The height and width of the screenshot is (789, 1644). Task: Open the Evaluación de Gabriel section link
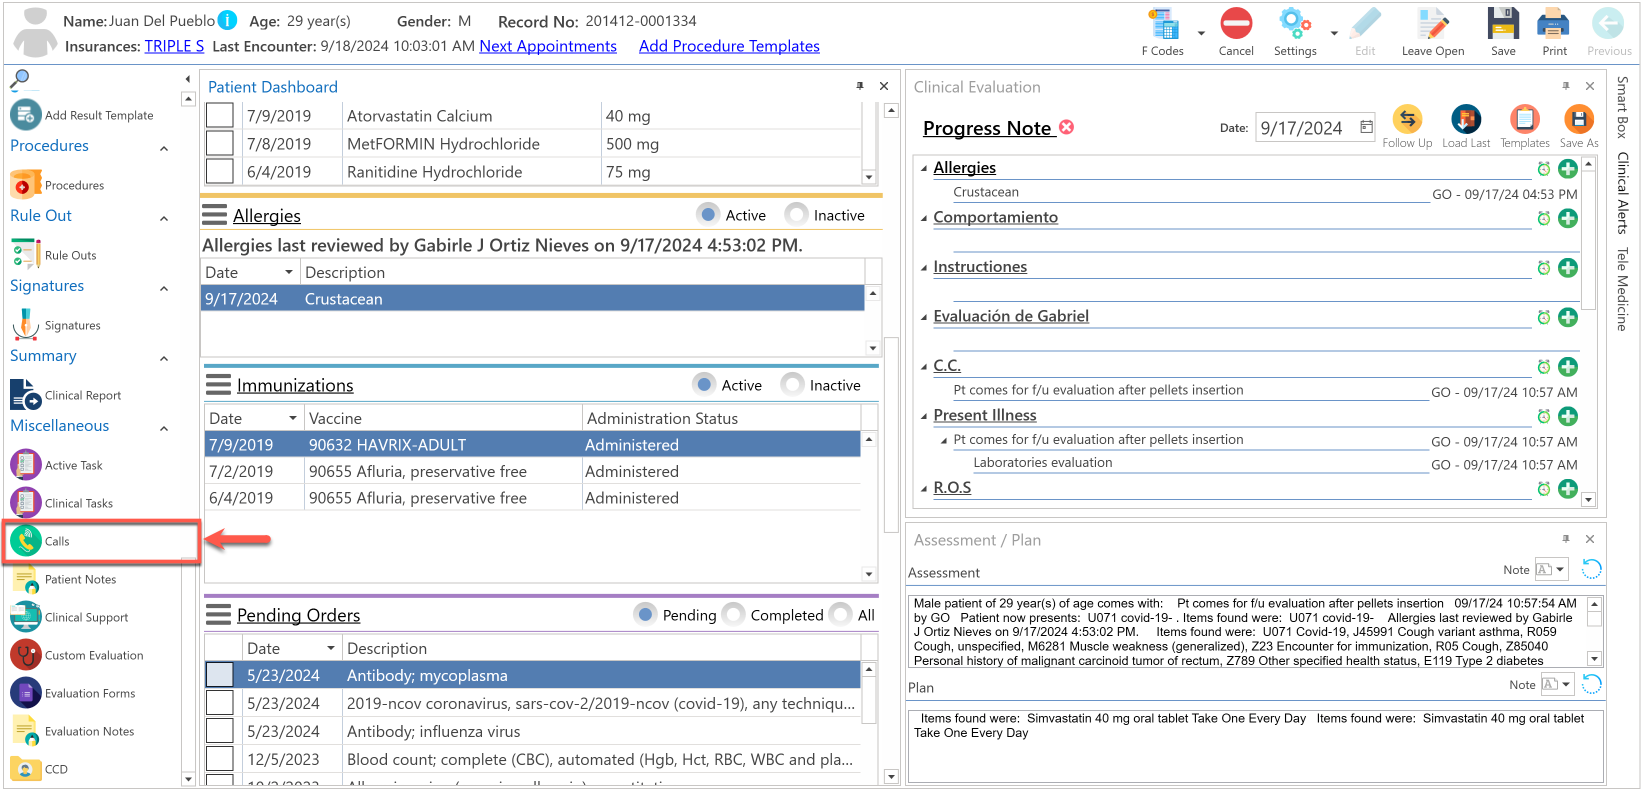1011,316
